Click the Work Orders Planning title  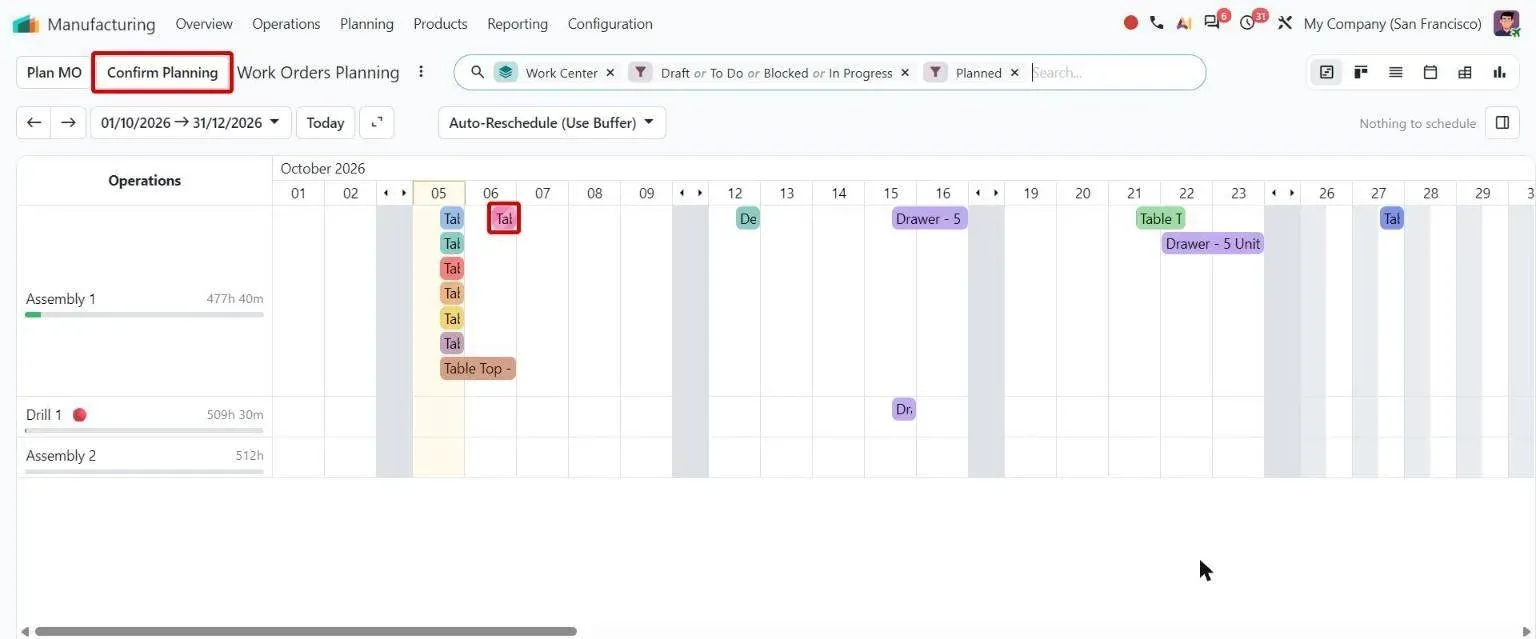coord(318,72)
